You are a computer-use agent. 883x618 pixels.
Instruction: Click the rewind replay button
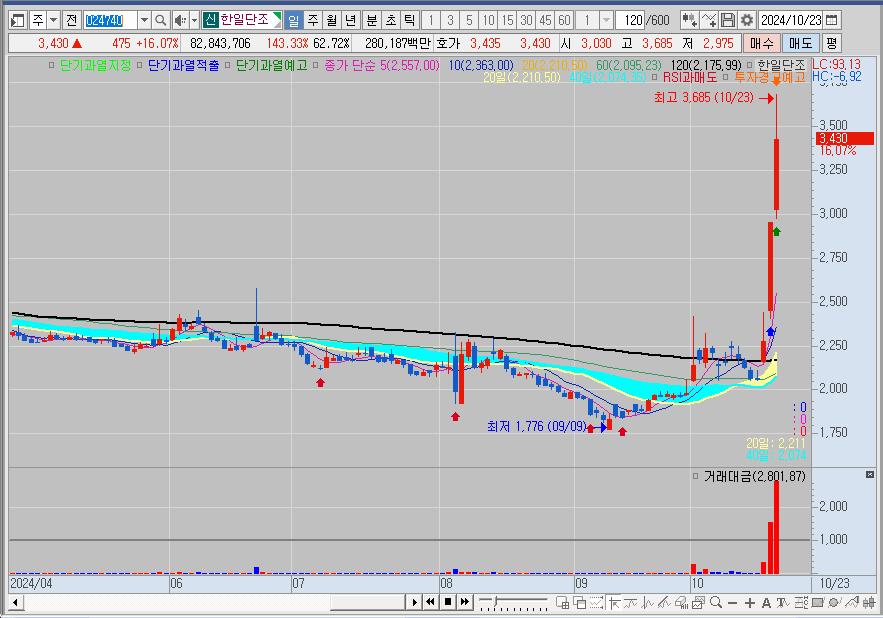coord(431,602)
